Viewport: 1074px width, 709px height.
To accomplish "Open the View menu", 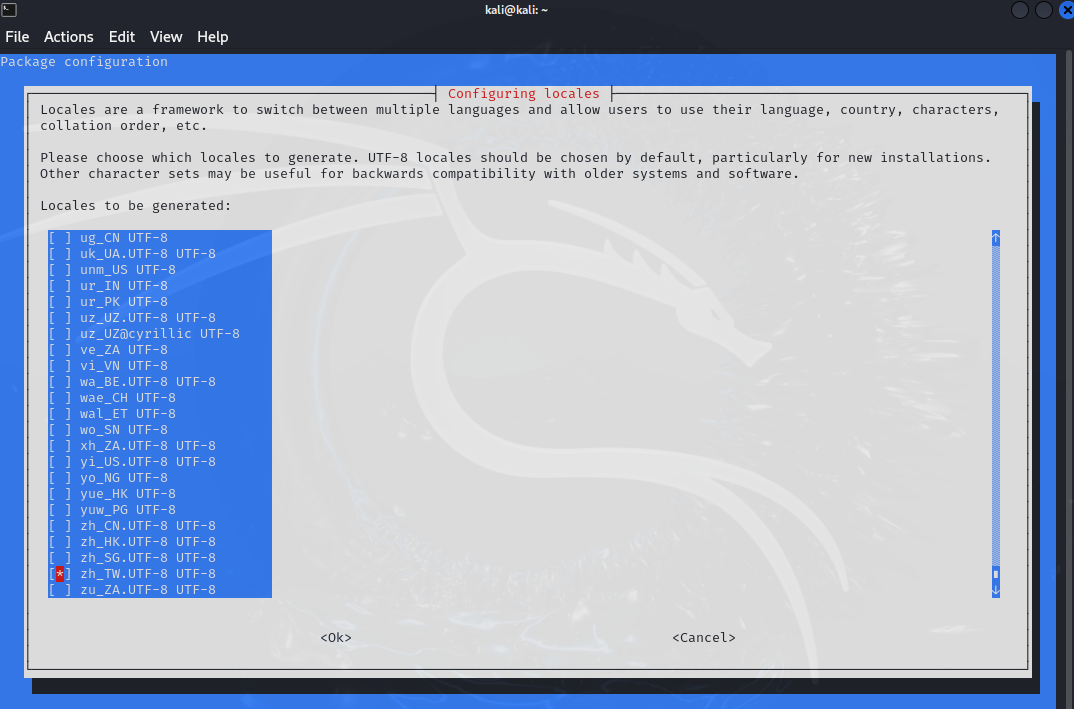I will (166, 37).
